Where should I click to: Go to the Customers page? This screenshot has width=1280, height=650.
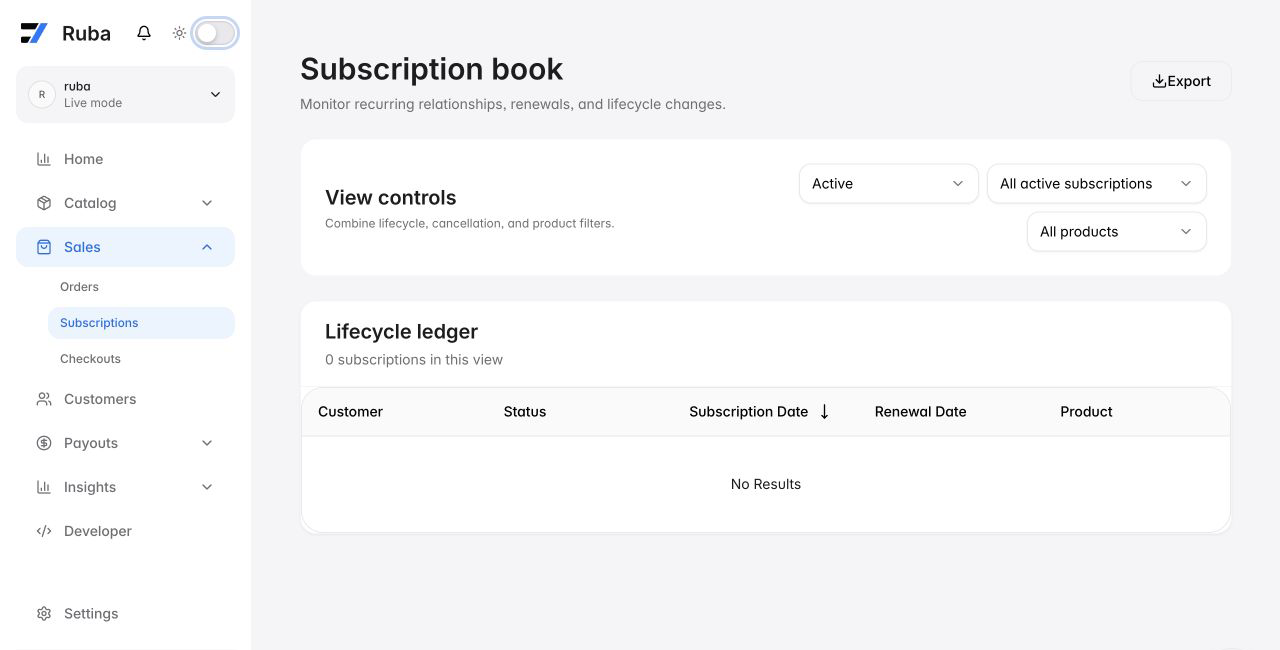click(x=125, y=399)
